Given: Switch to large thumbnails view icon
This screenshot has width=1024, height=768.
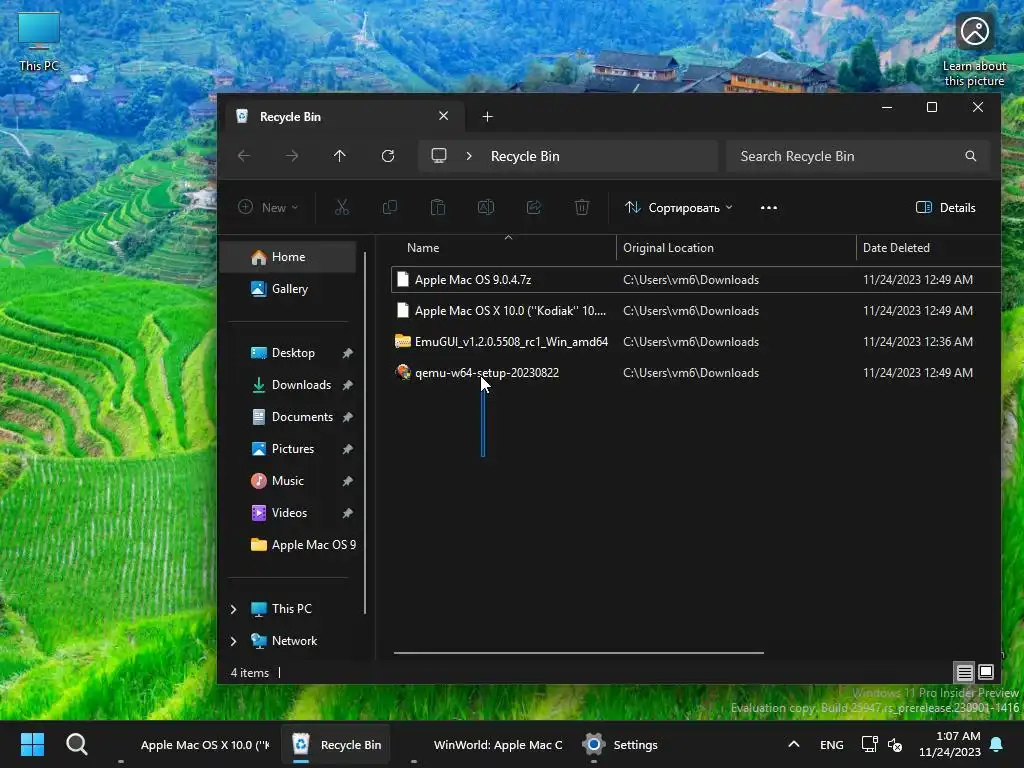Looking at the screenshot, I should point(986,672).
